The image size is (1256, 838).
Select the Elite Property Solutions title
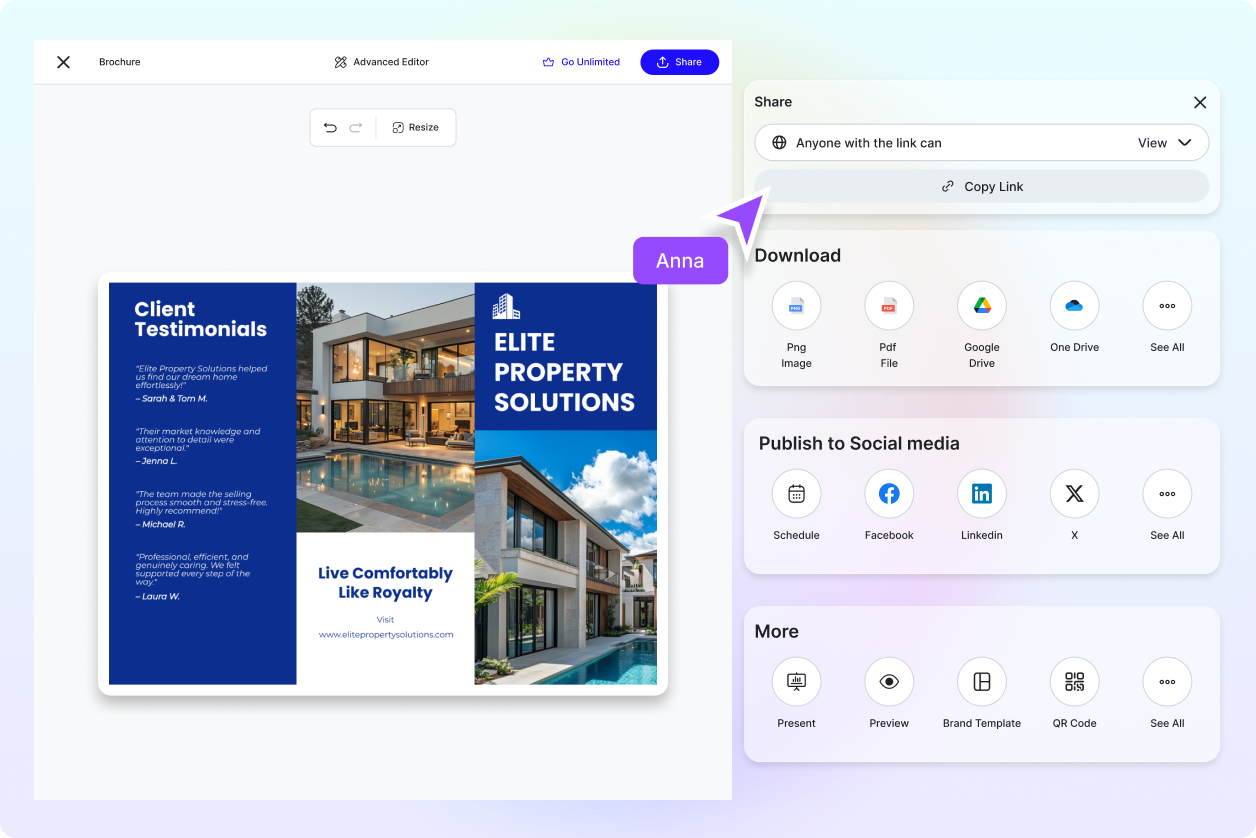(564, 372)
